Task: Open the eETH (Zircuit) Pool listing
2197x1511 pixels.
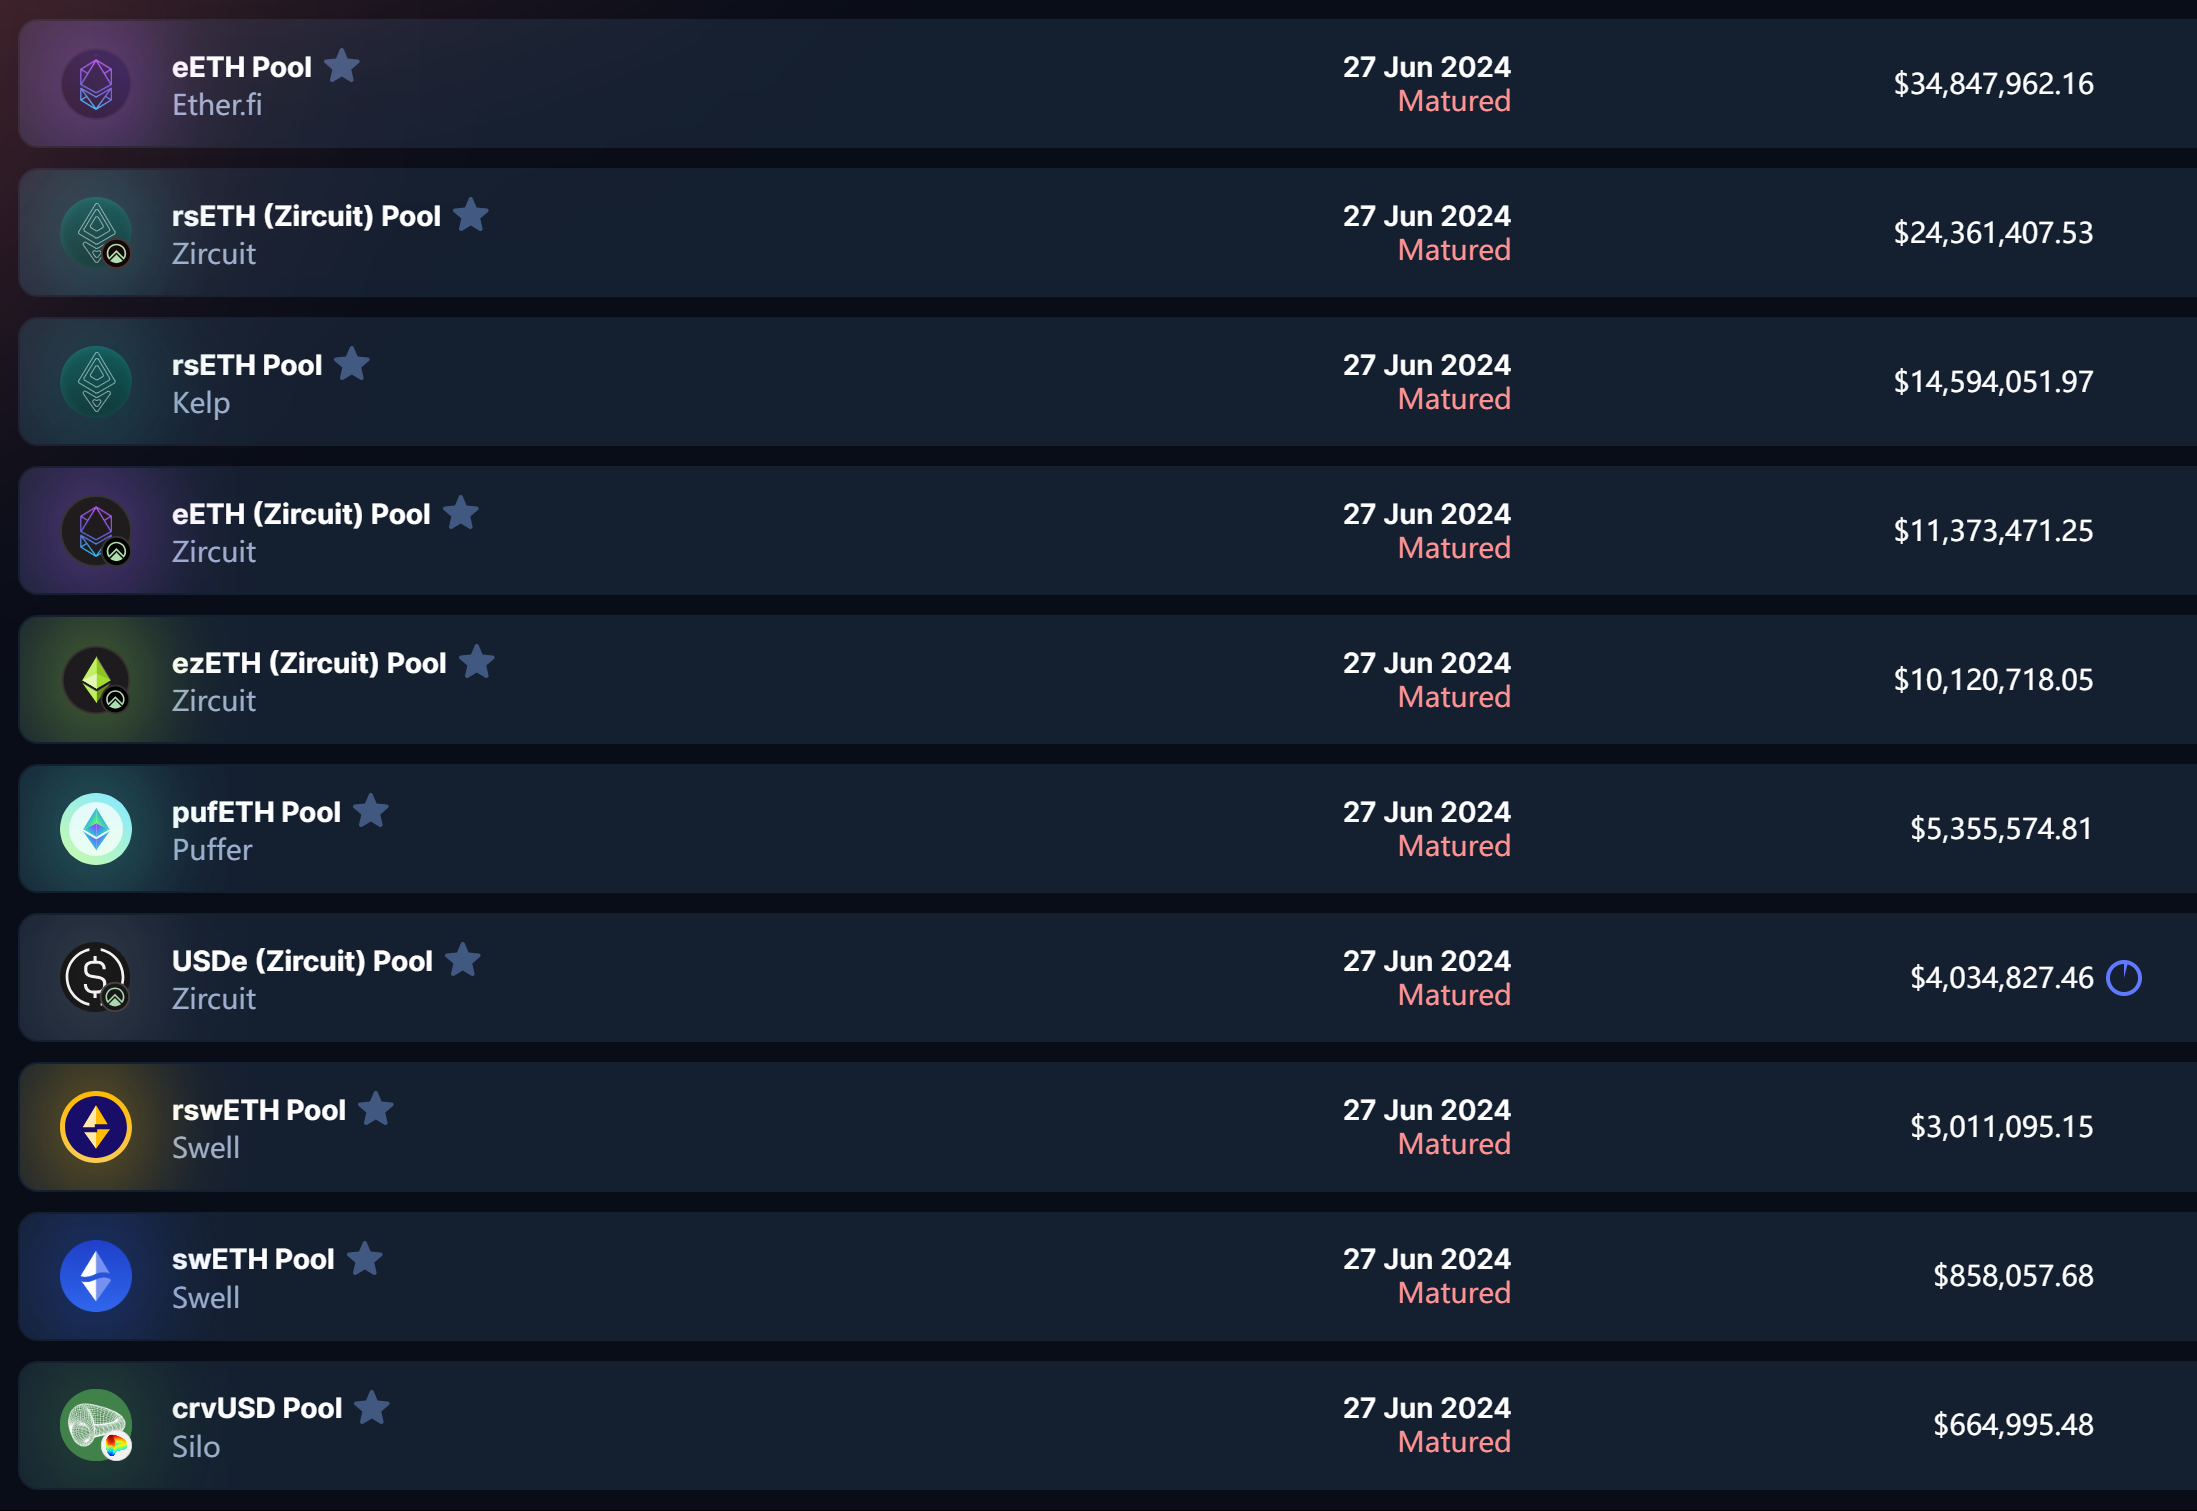Action: pos(301,514)
